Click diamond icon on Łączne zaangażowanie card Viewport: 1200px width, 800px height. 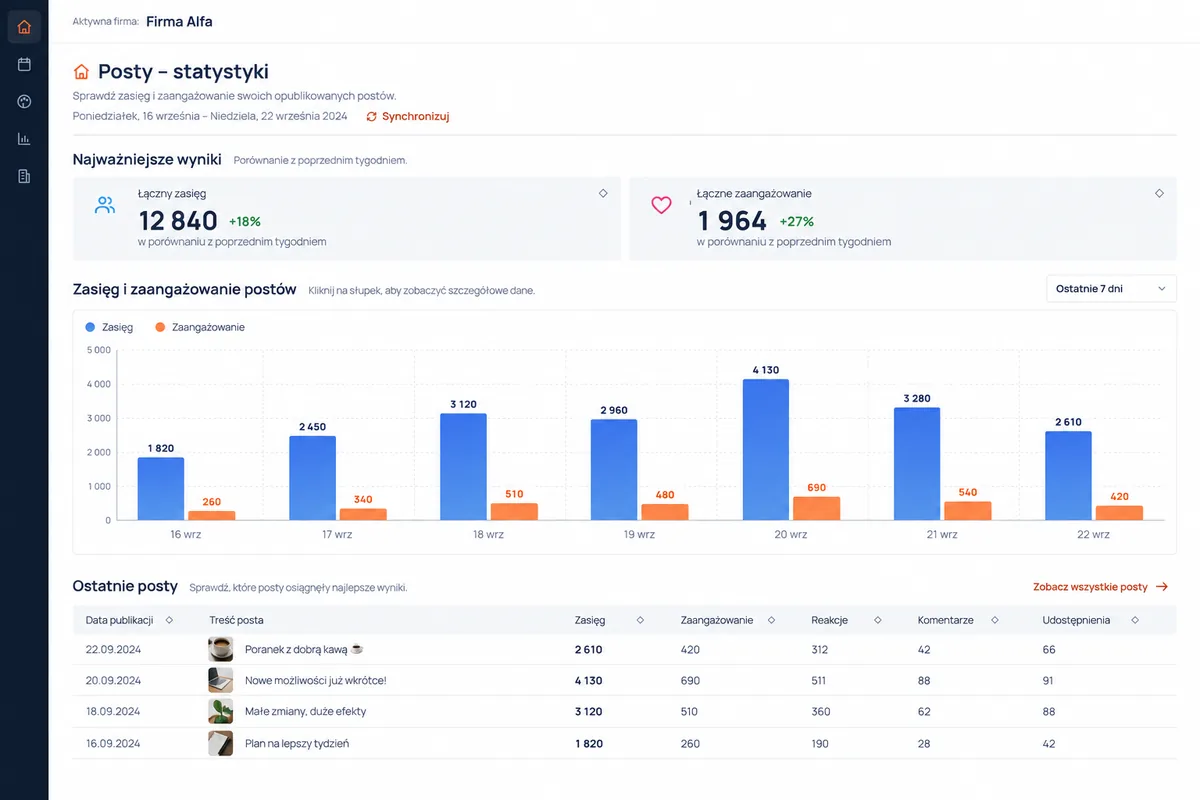coord(1159,194)
